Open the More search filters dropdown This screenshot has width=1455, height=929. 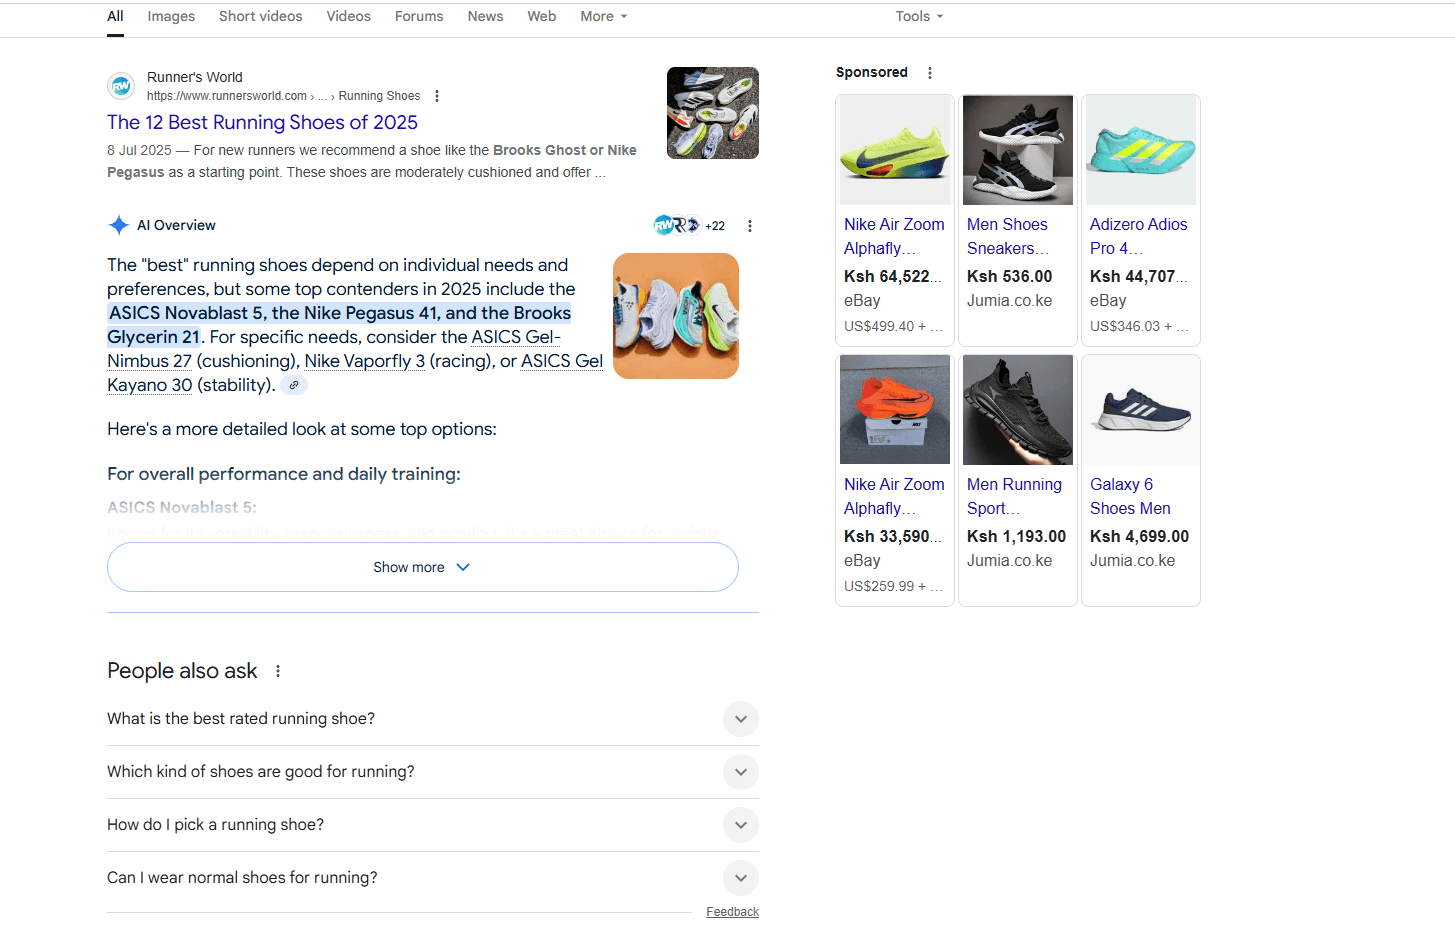click(604, 16)
